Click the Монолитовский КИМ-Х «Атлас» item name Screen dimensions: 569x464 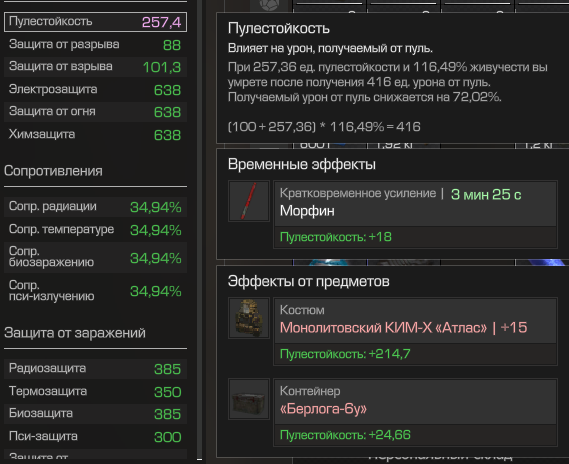click(383, 328)
